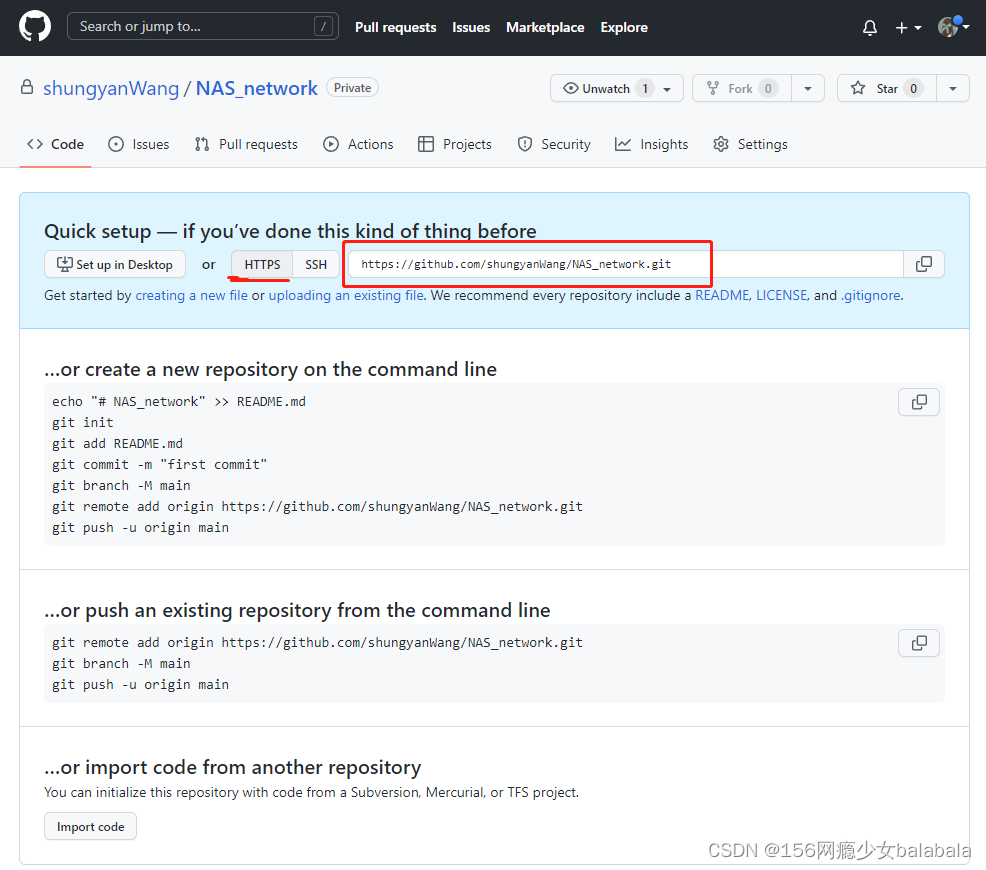
Task: Follow 'creating a new file' link
Action: pyautogui.click(x=192, y=295)
